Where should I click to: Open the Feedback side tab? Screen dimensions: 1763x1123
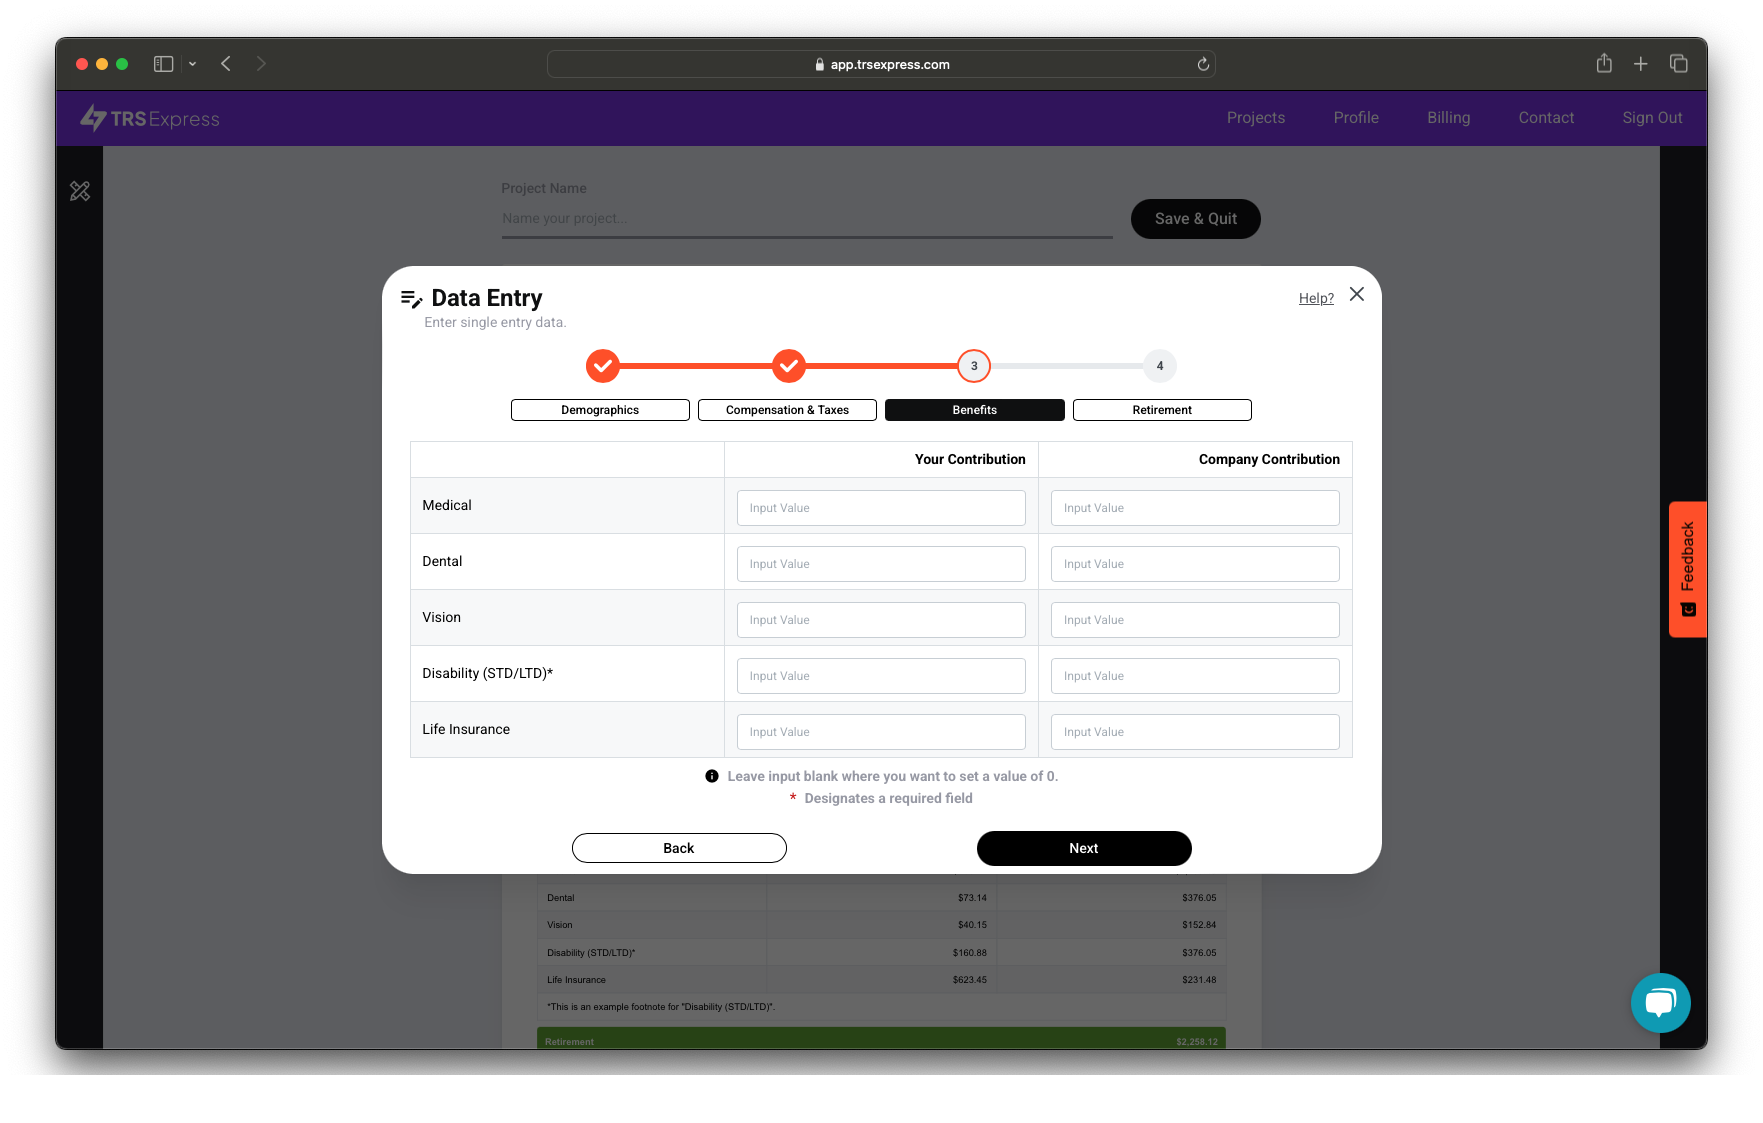tap(1687, 569)
